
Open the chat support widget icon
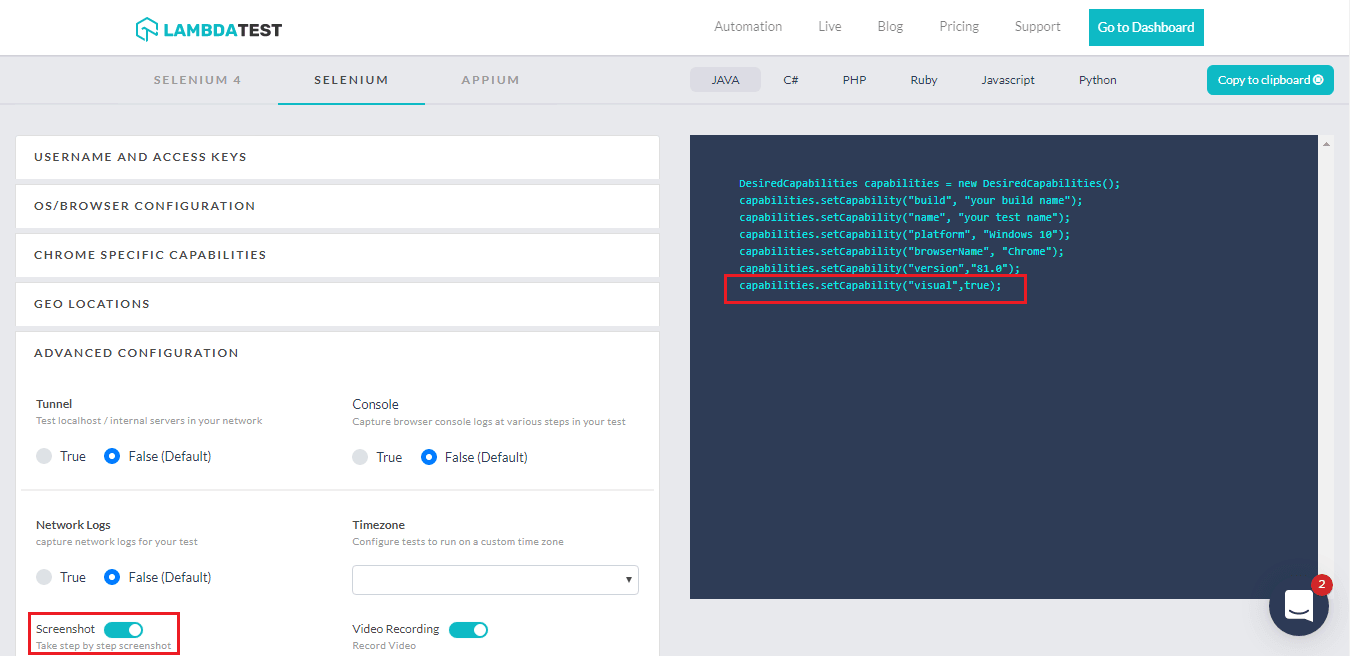coord(1298,605)
